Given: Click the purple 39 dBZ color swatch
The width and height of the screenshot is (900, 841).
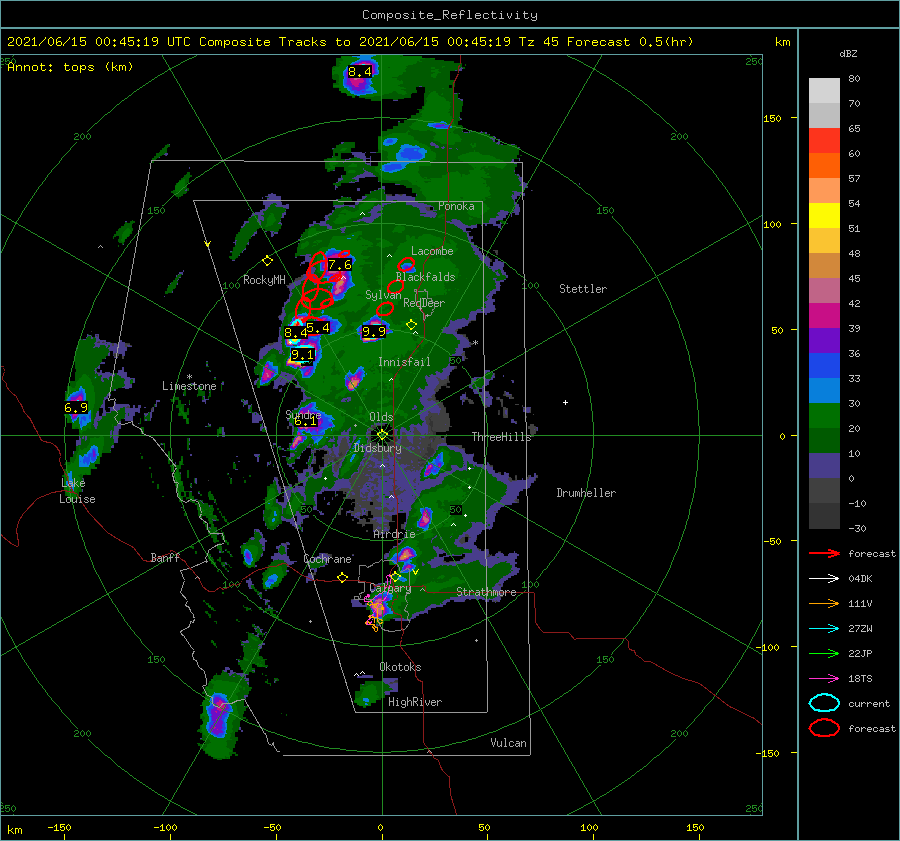Looking at the screenshot, I should [824, 340].
